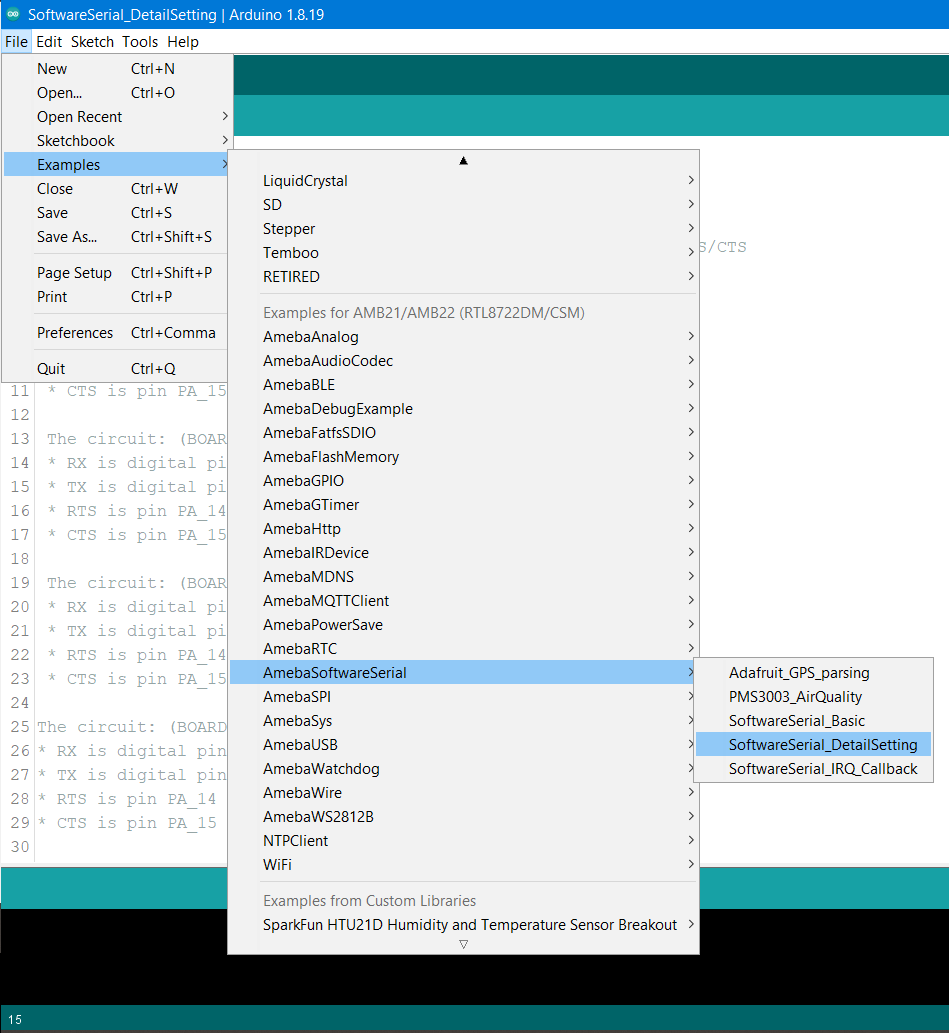Screen dimensions: 949x1033
Task: Open the AmebaFlashMemory examples submenu
Action: pyautogui.click(x=463, y=457)
